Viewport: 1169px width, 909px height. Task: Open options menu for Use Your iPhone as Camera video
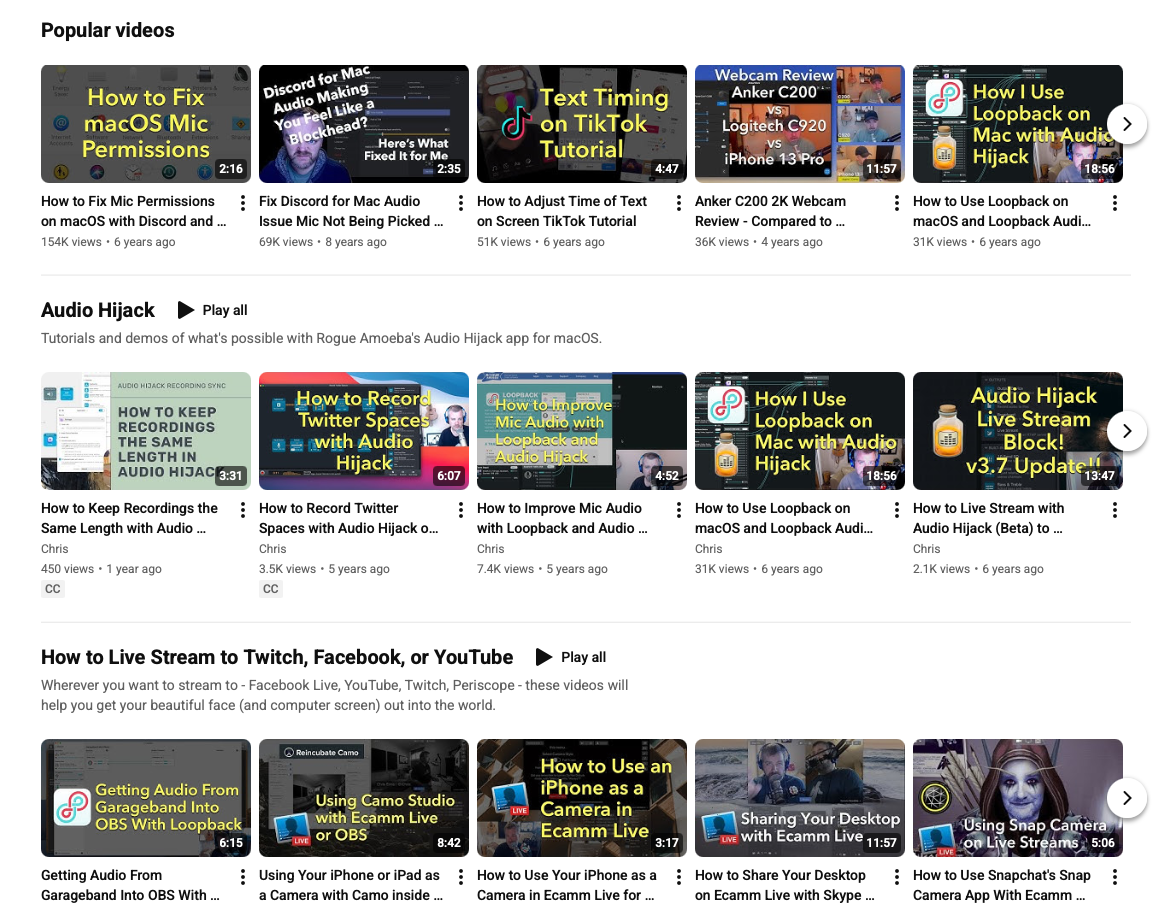(678, 877)
